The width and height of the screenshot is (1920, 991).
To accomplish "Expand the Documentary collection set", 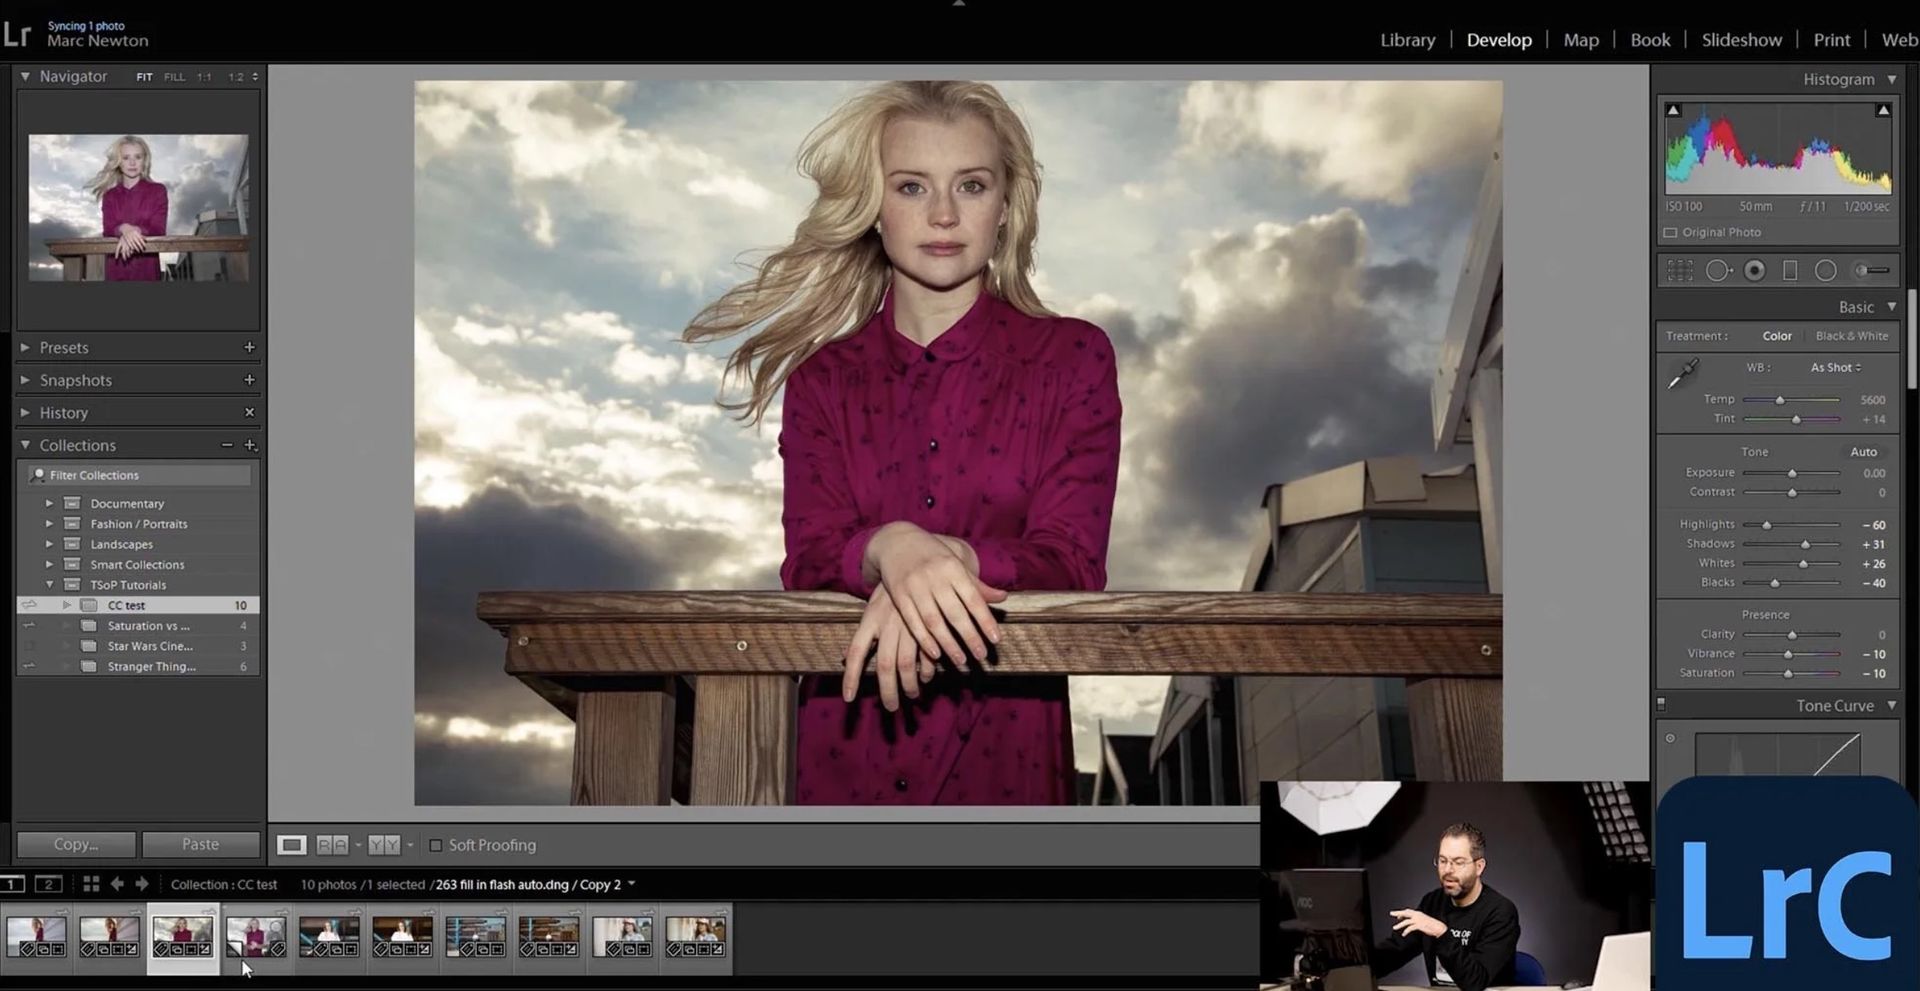I will point(49,503).
